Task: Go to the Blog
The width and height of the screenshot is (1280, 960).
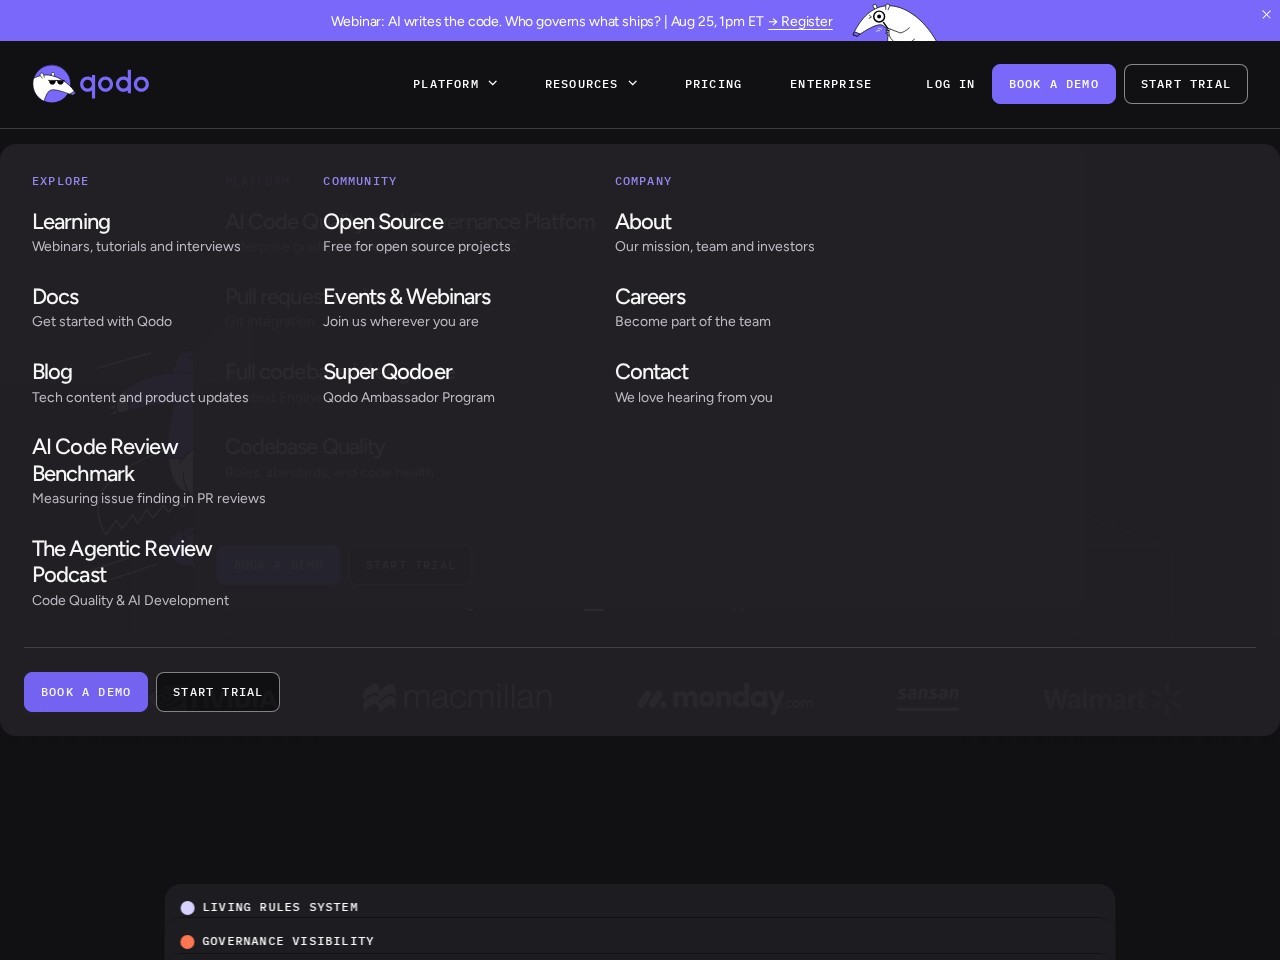Action: point(52,372)
